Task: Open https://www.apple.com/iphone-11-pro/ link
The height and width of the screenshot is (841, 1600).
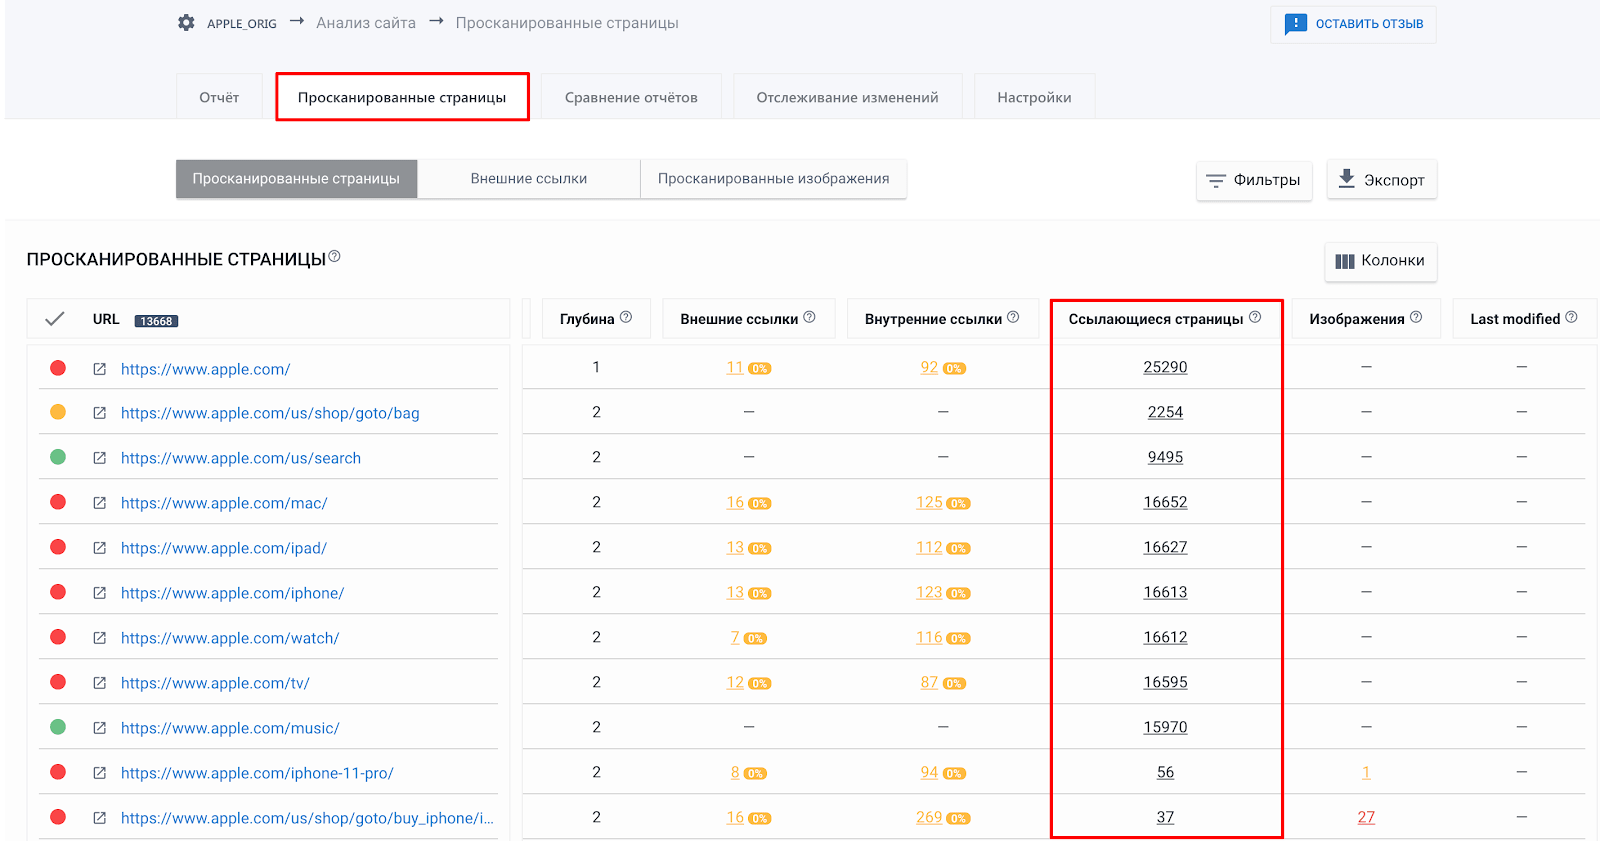Action: tap(257, 773)
